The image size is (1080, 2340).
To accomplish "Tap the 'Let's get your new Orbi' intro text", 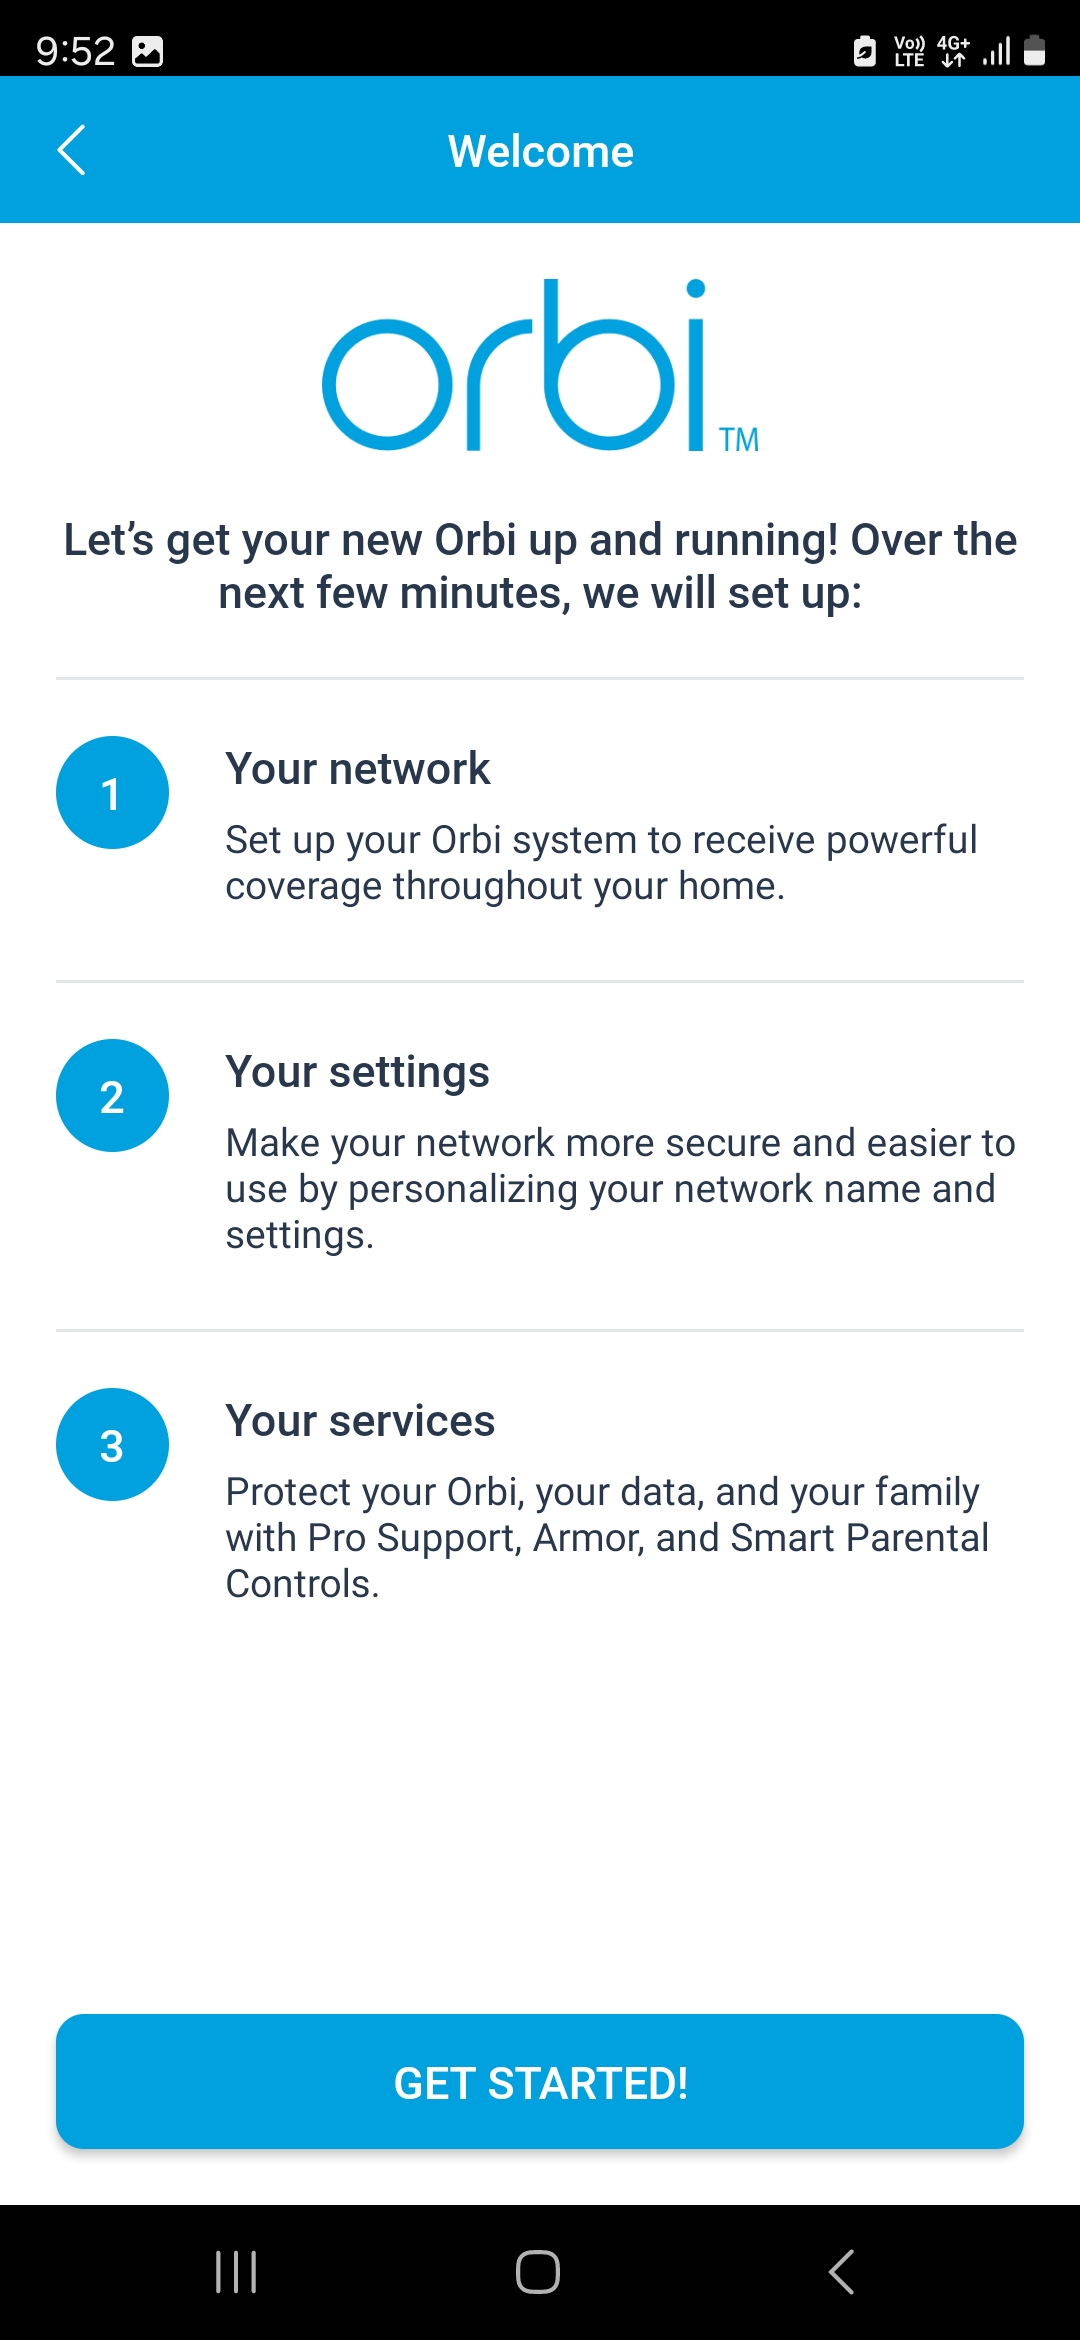I will tap(540, 566).
